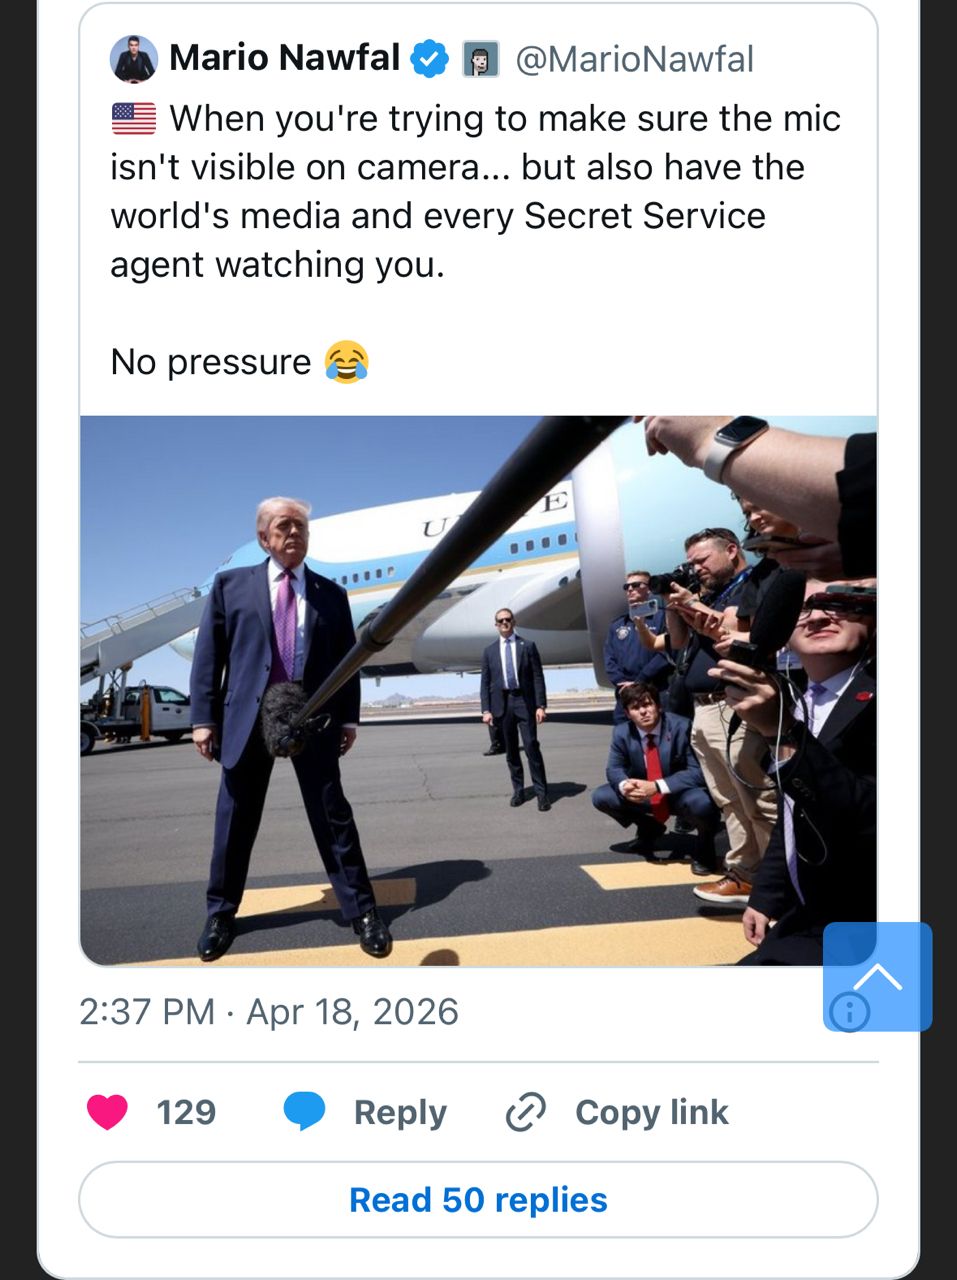Click Mario Nawfal's profile avatar
This screenshot has width=957, height=1280.
134,59
